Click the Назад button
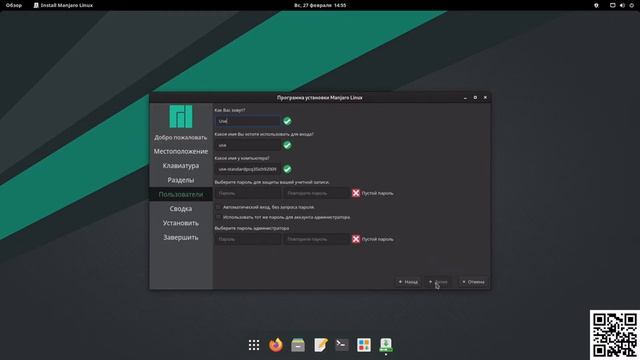 408,282
